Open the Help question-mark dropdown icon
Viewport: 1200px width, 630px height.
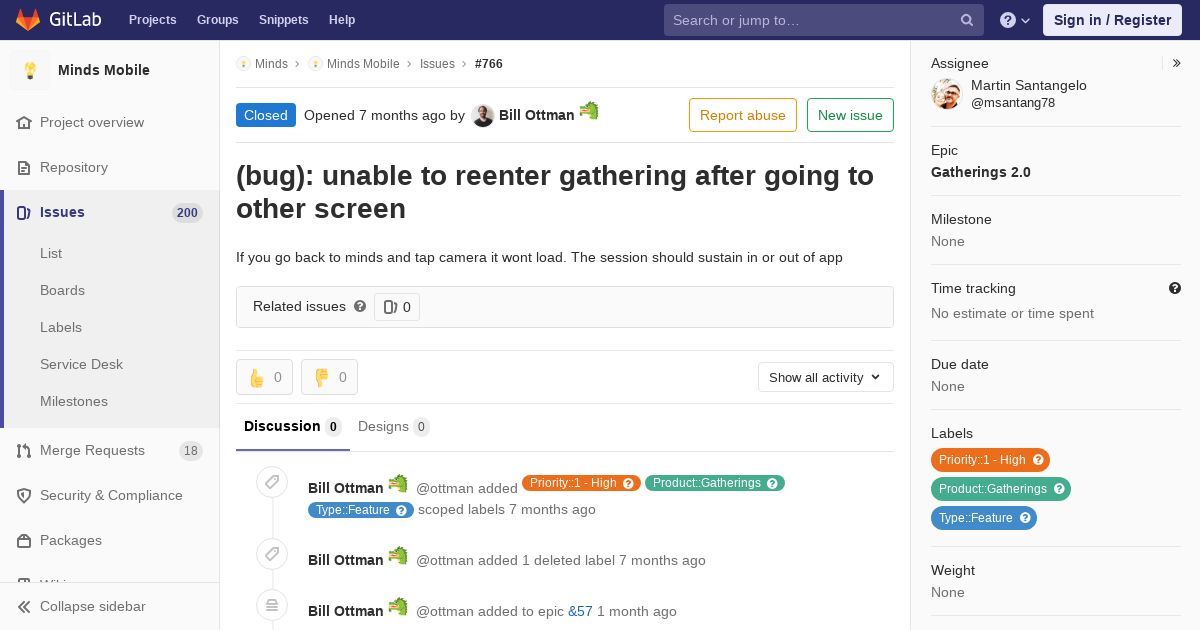(x=1015, y=20)
